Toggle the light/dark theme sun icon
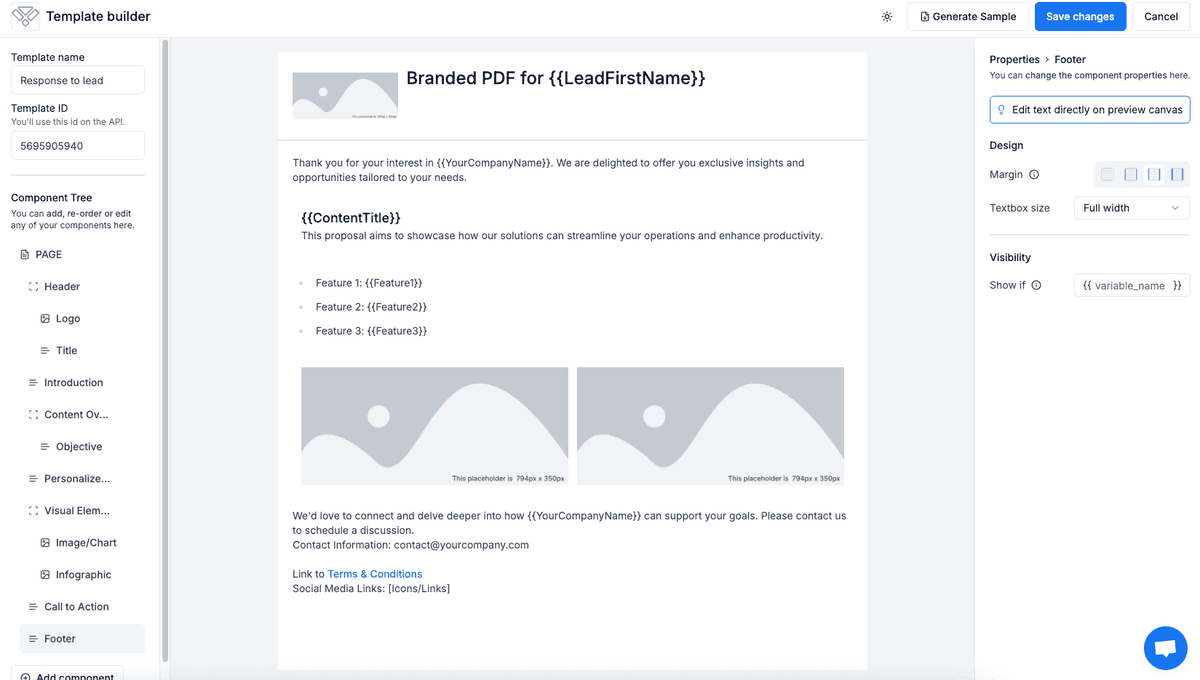Viewport: 1200px width, 680px height. (887, 17)
